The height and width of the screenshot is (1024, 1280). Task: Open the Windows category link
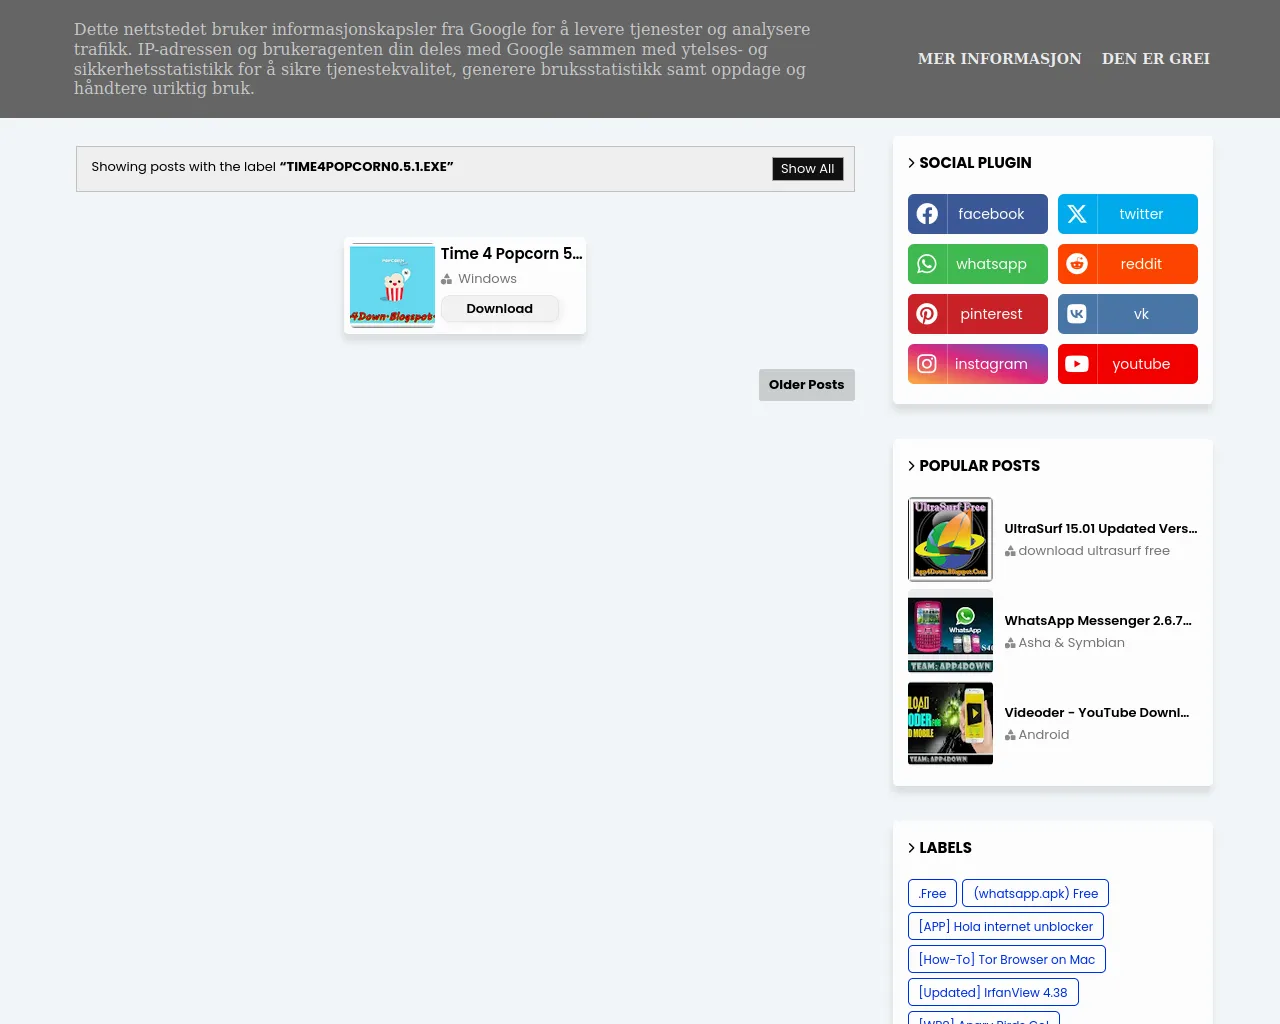tap(487, 279)
